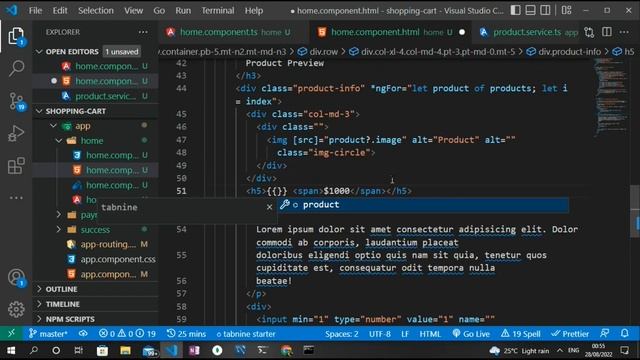Open the Explorer view in activity bar
The image size is (640, 360).
pyautogui.click(x=16, y=36)
